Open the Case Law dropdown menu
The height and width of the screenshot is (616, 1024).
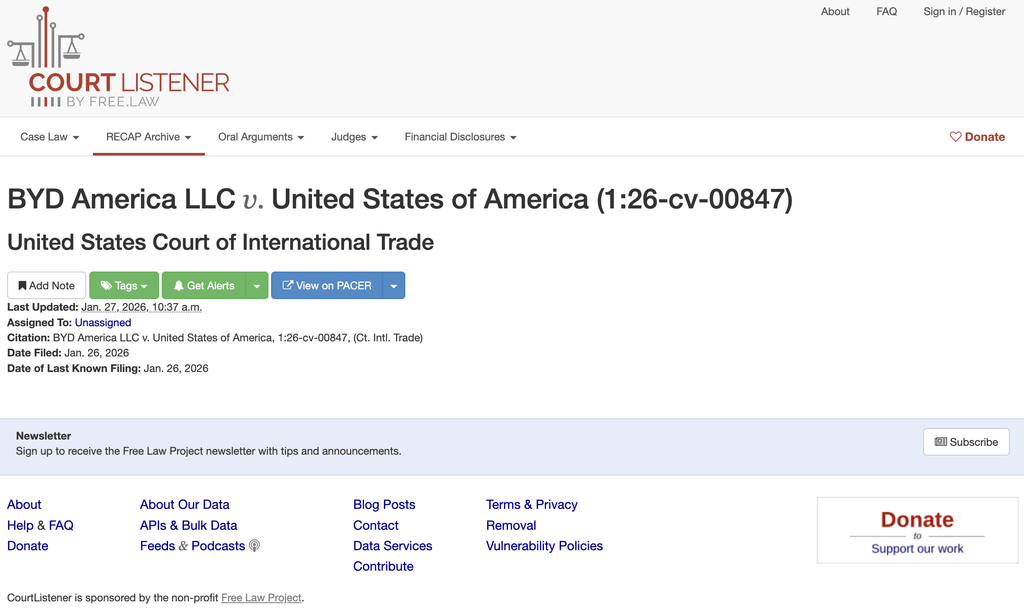click(50, 137)
